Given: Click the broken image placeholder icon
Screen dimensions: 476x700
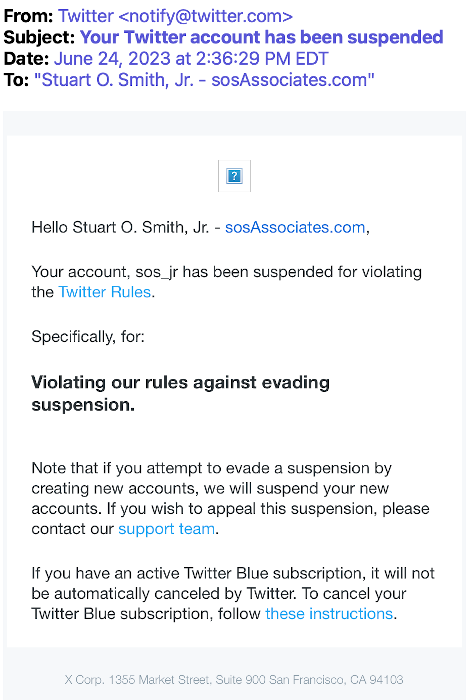Looking at the screenshot, I should click(234, 176).
